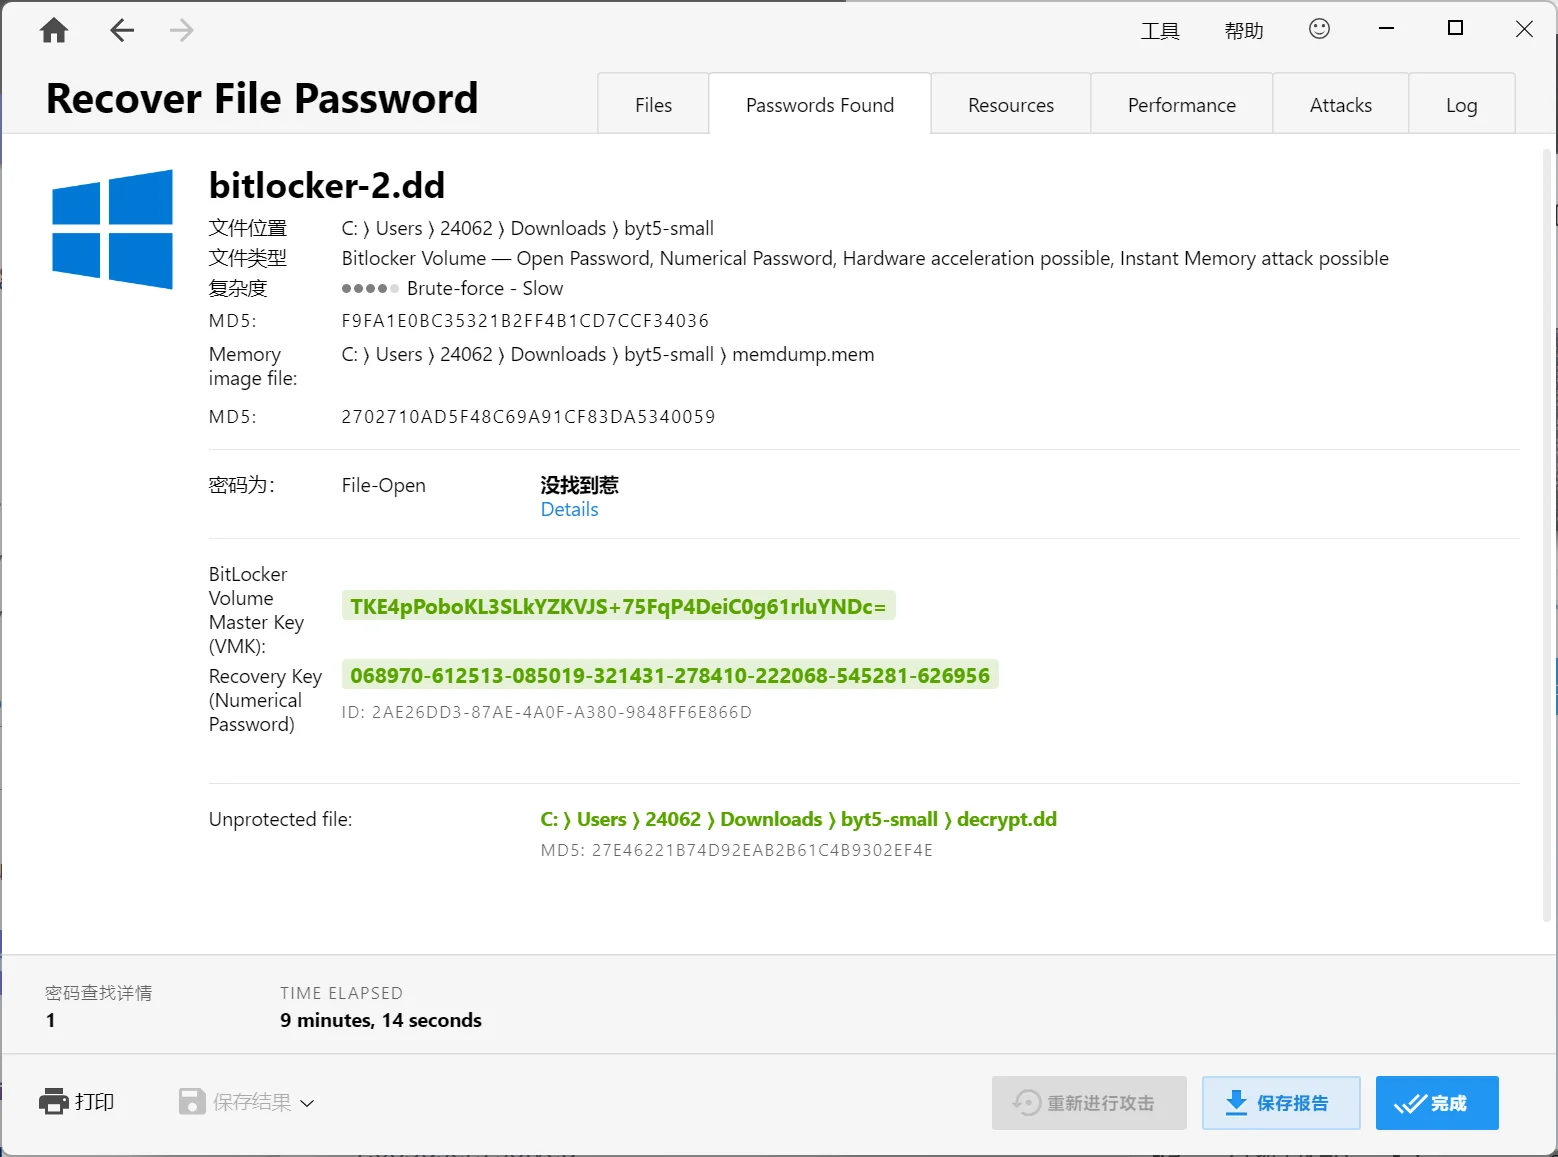Open the Details link
The height and width of the screenshot is (1157, 1558).
[569, 509]
